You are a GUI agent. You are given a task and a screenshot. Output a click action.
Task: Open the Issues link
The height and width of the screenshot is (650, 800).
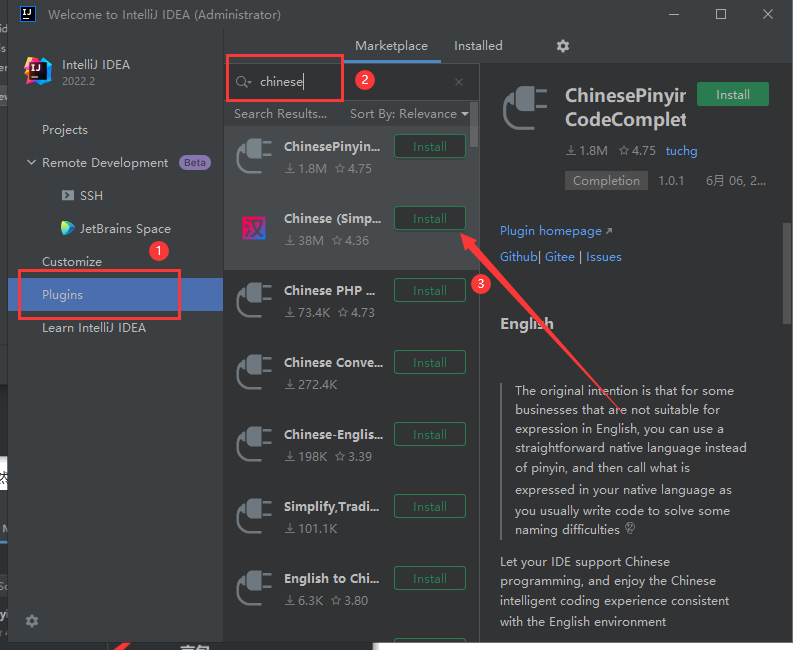604,257
